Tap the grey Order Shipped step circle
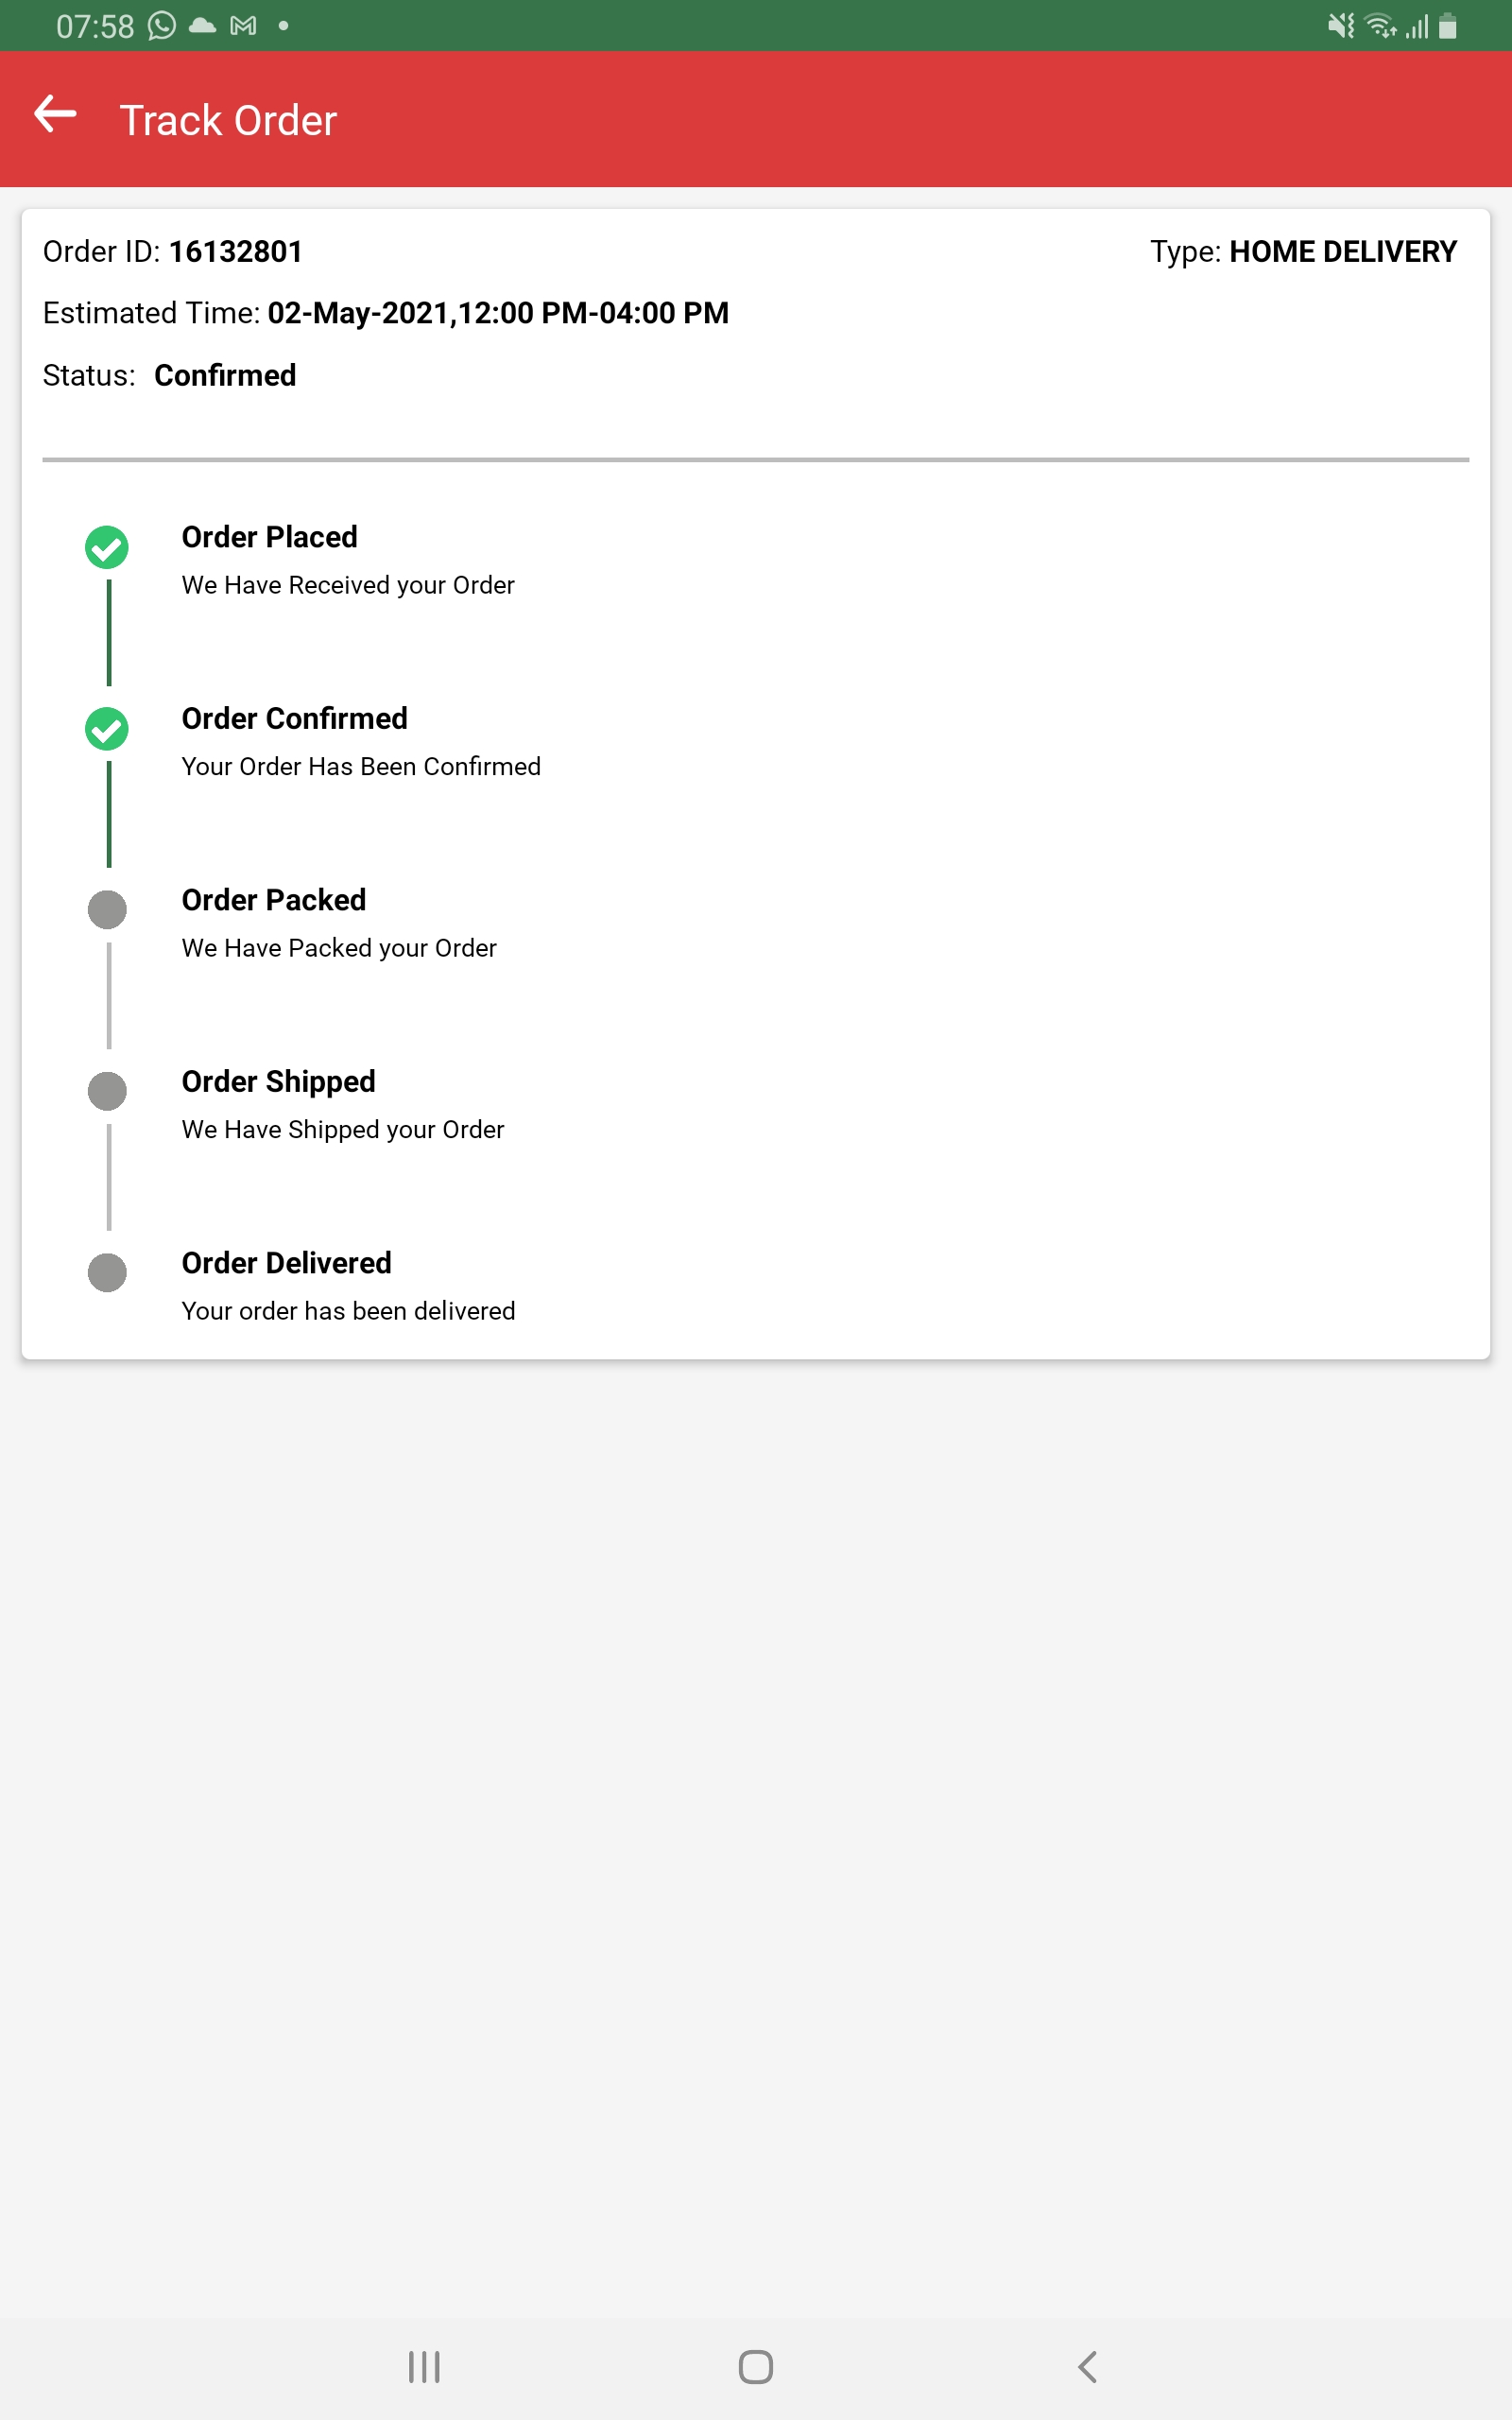The width and height of the screenshot is (1512, 2420). (107, 1091)
